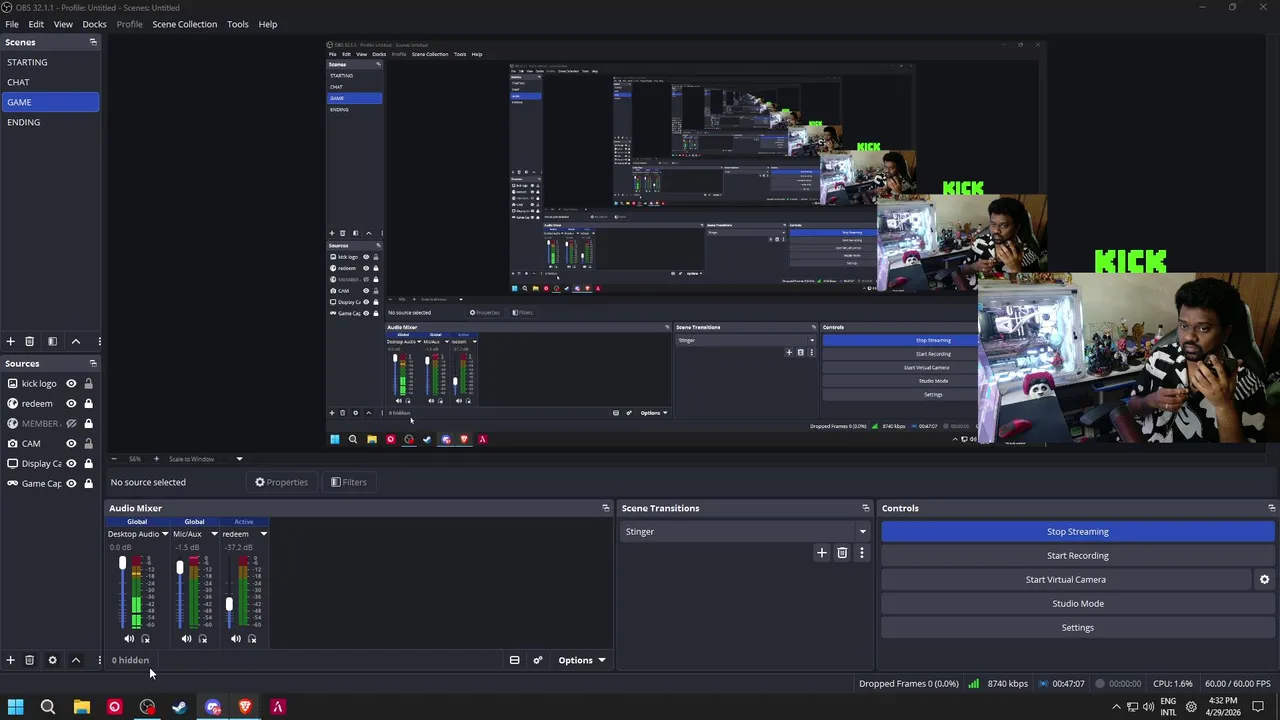The image size is (1280, 720).
Task: Select the STARTING scene
Action: pos(50,62)
